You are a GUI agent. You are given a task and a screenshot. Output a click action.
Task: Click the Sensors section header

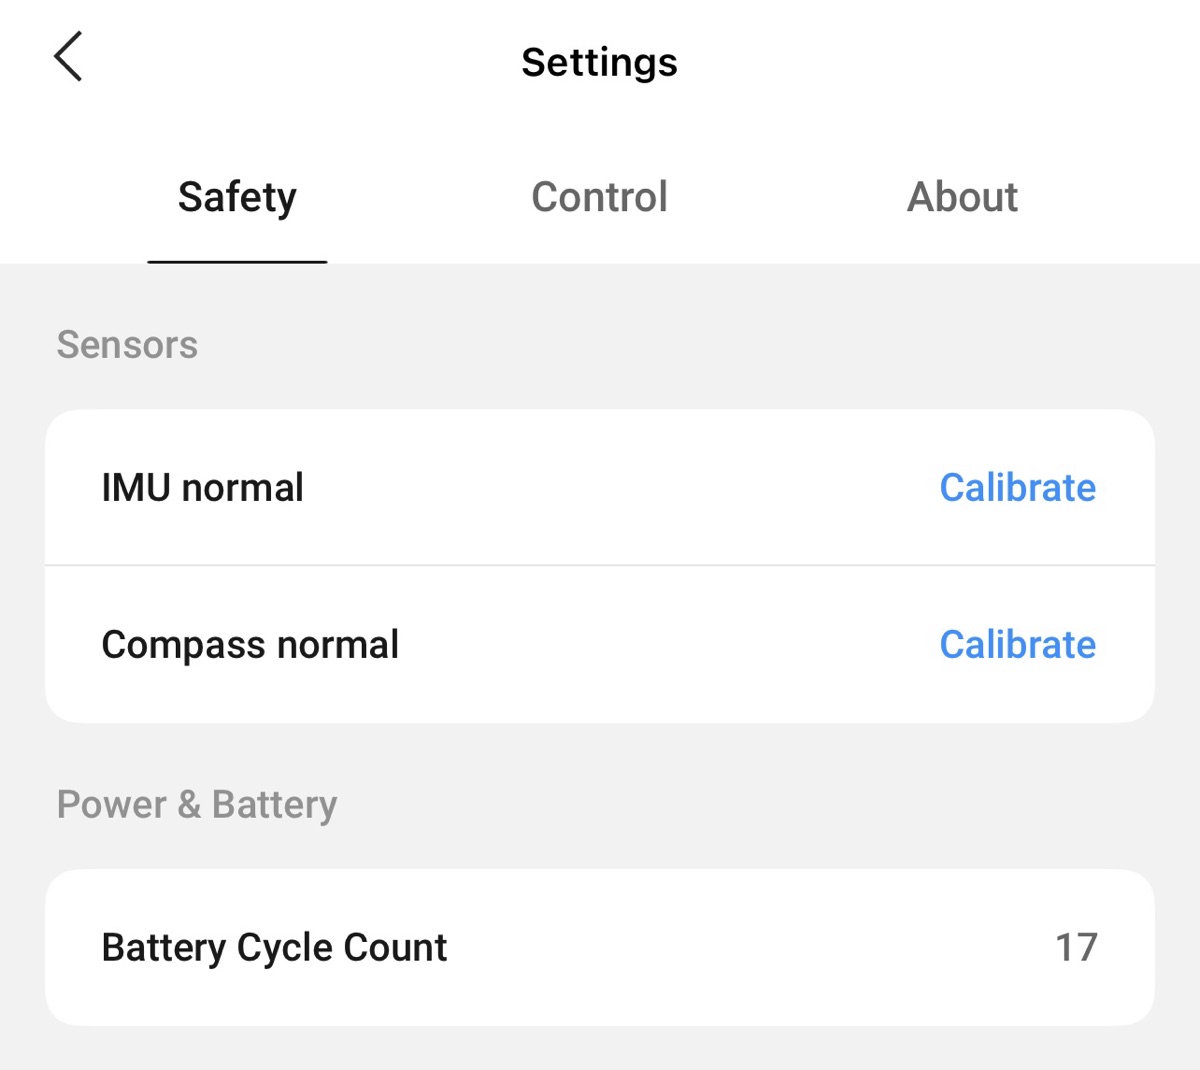coord(127,345)
